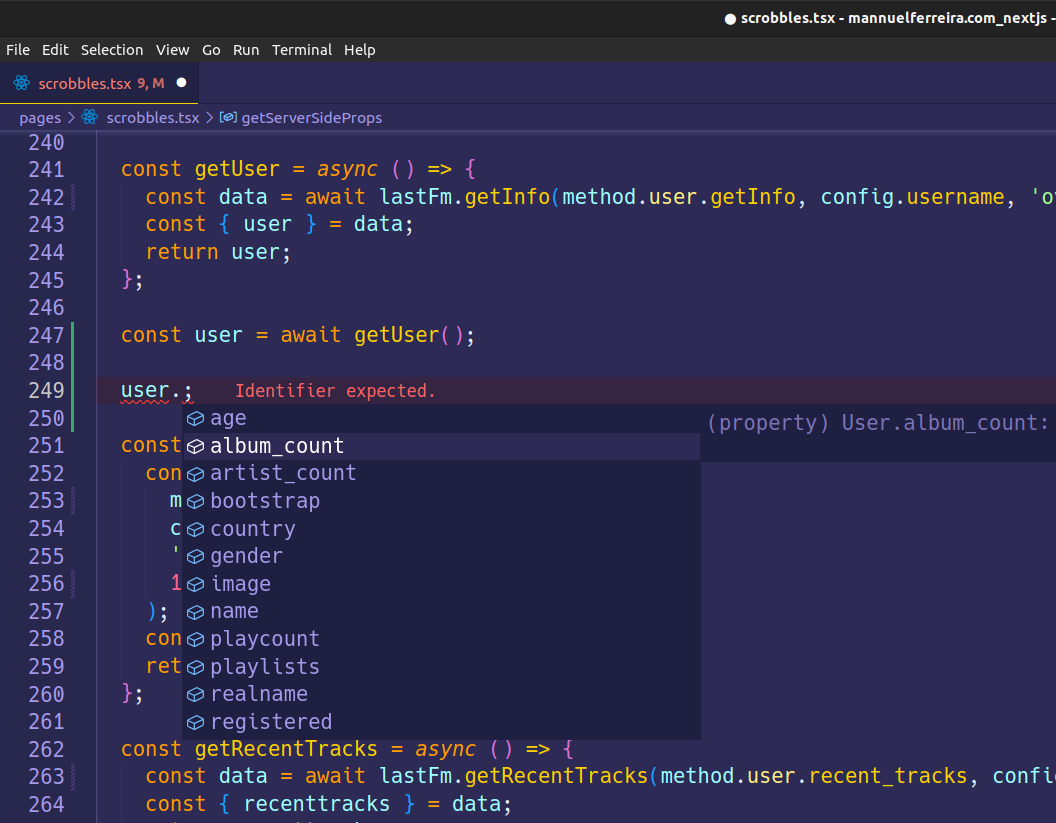1056x823 pixels.
Task: Click line number 249 in gutter
Action: point(46,391)
